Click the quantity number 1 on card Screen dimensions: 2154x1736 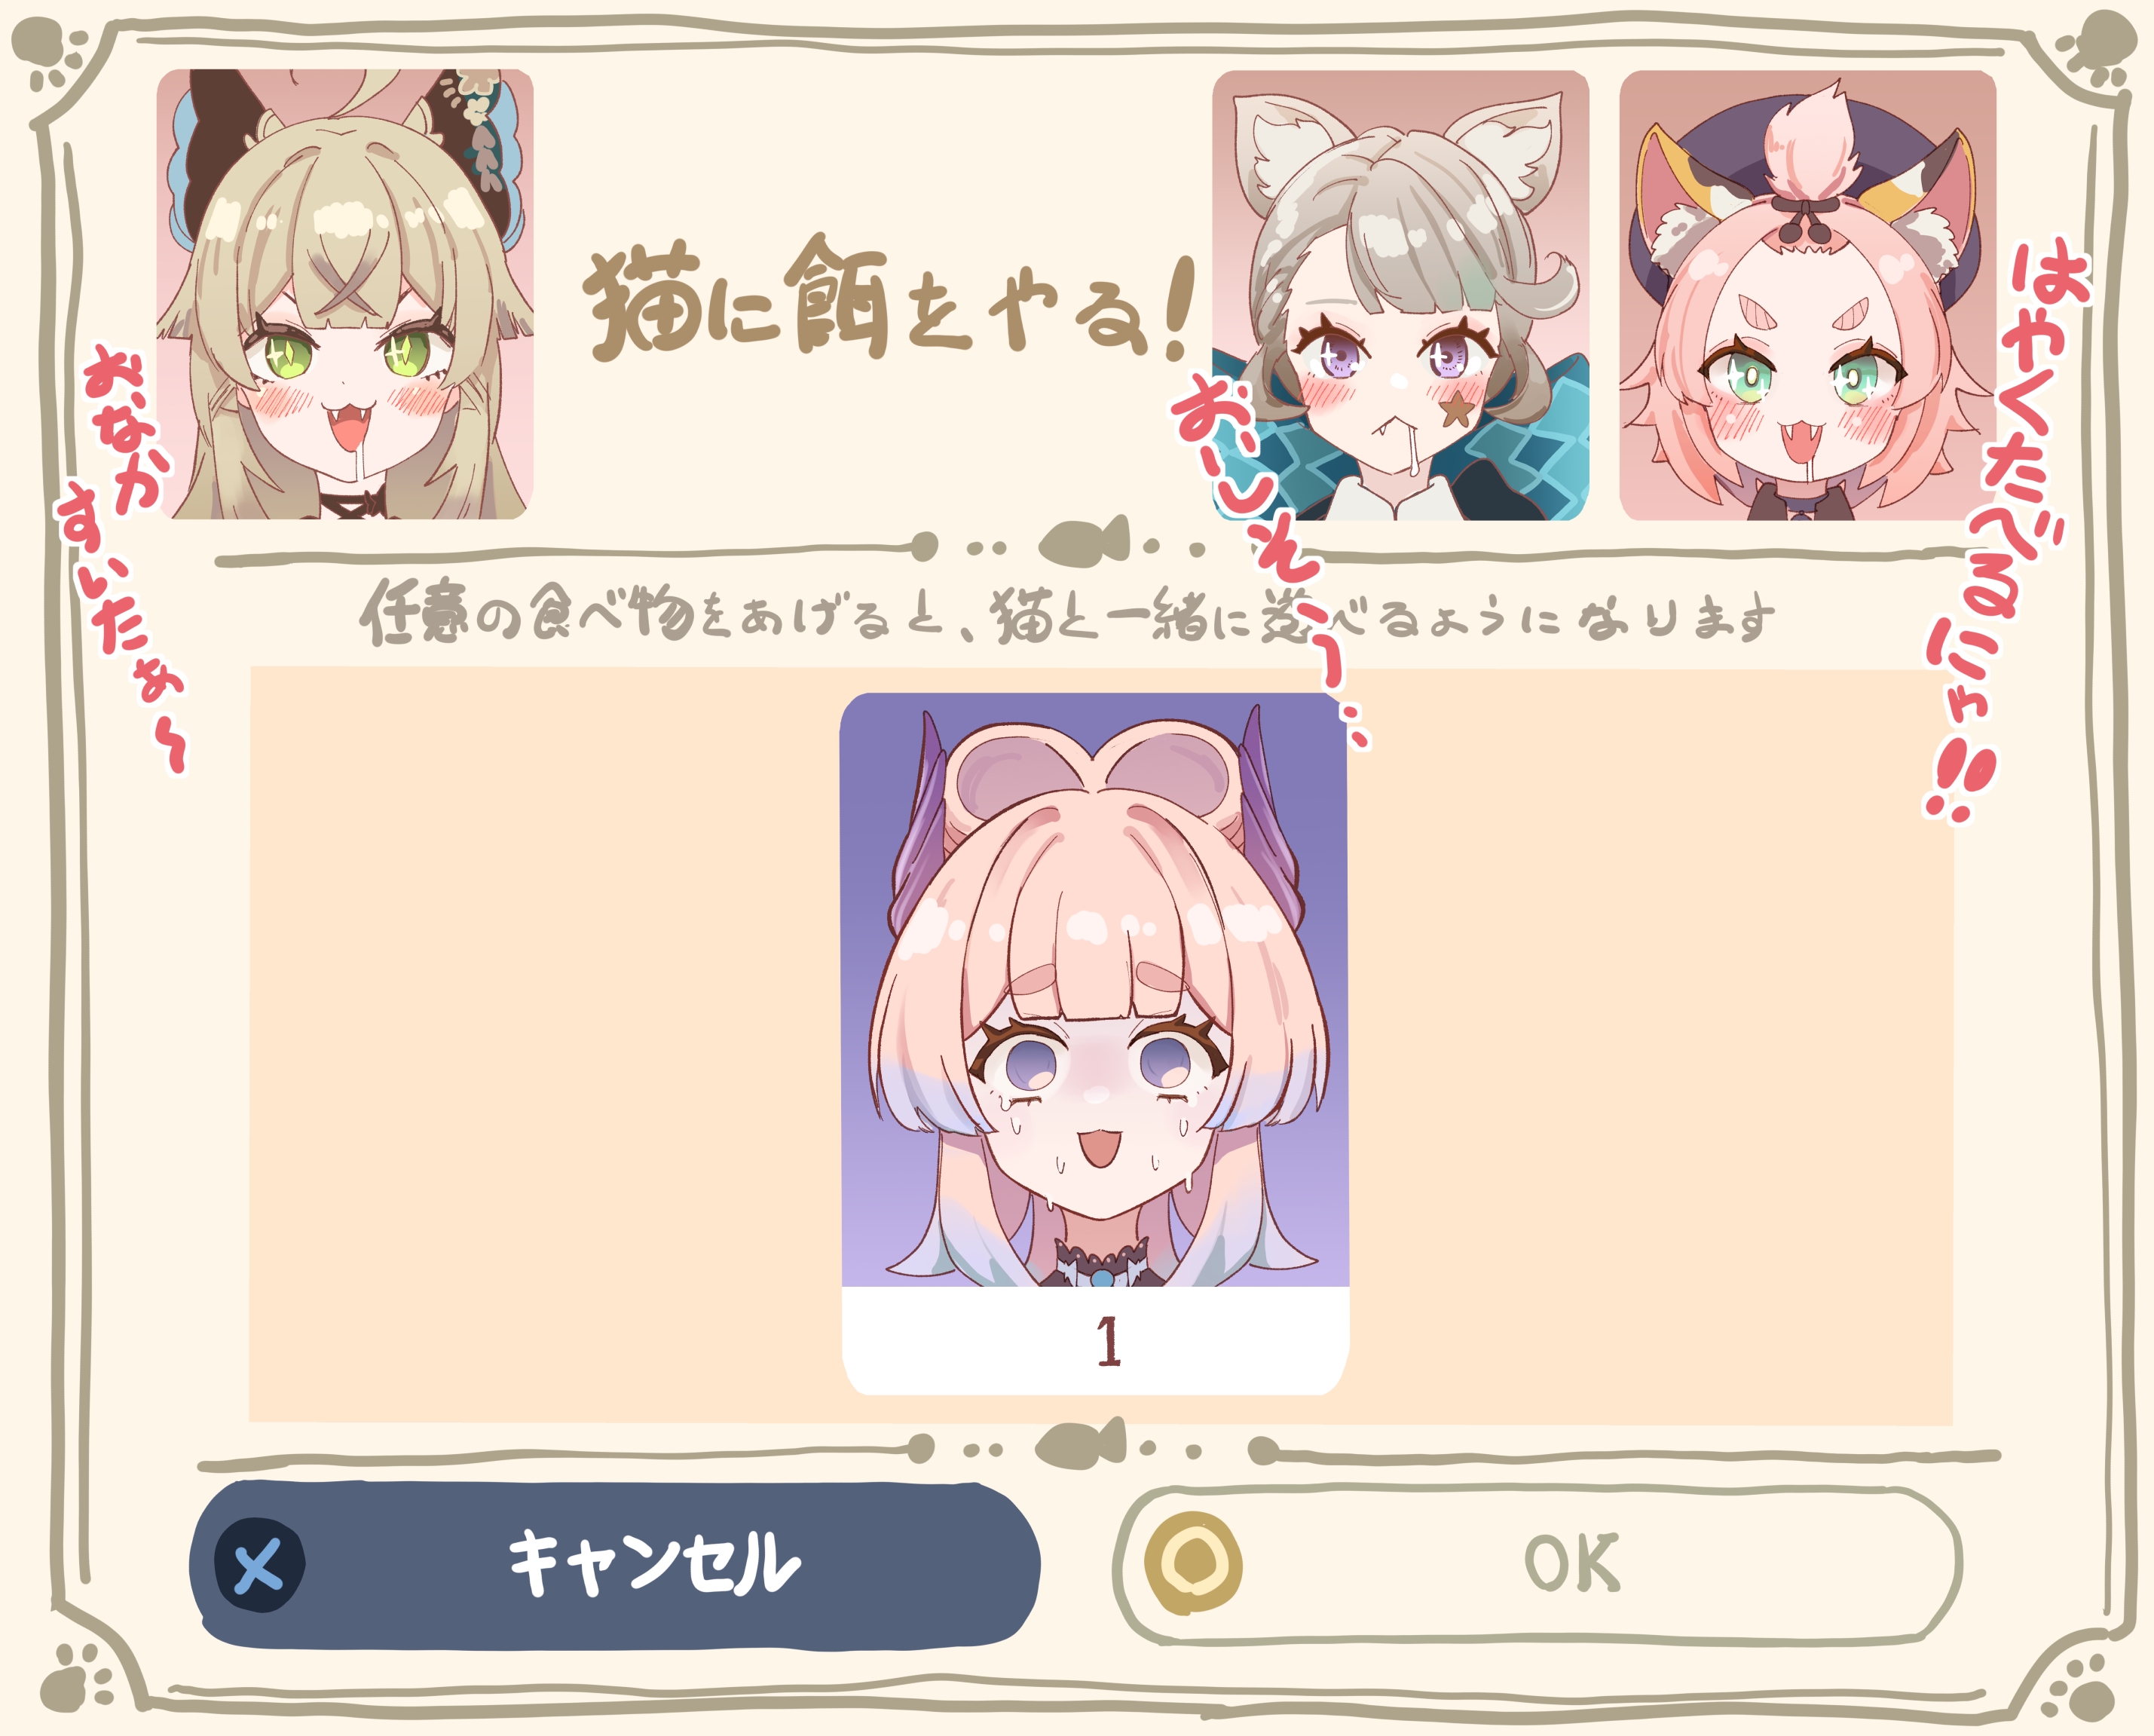coord(1108,1341)
